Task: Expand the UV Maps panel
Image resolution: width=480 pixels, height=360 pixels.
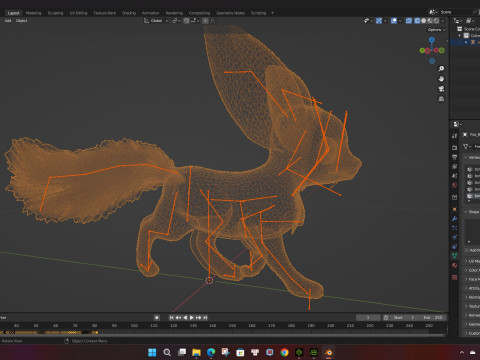Action: coord(467,261)
